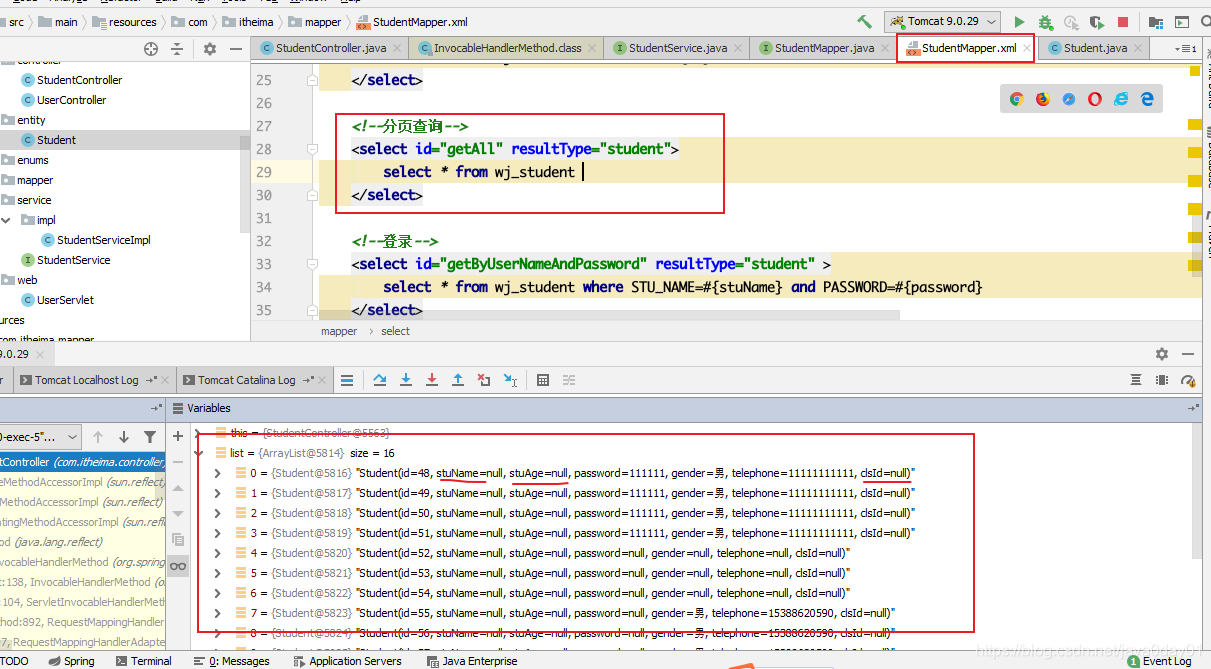The image size is (1211, 669).
Task: Go to the previous frame with up arrow
Action: point(98,437)
